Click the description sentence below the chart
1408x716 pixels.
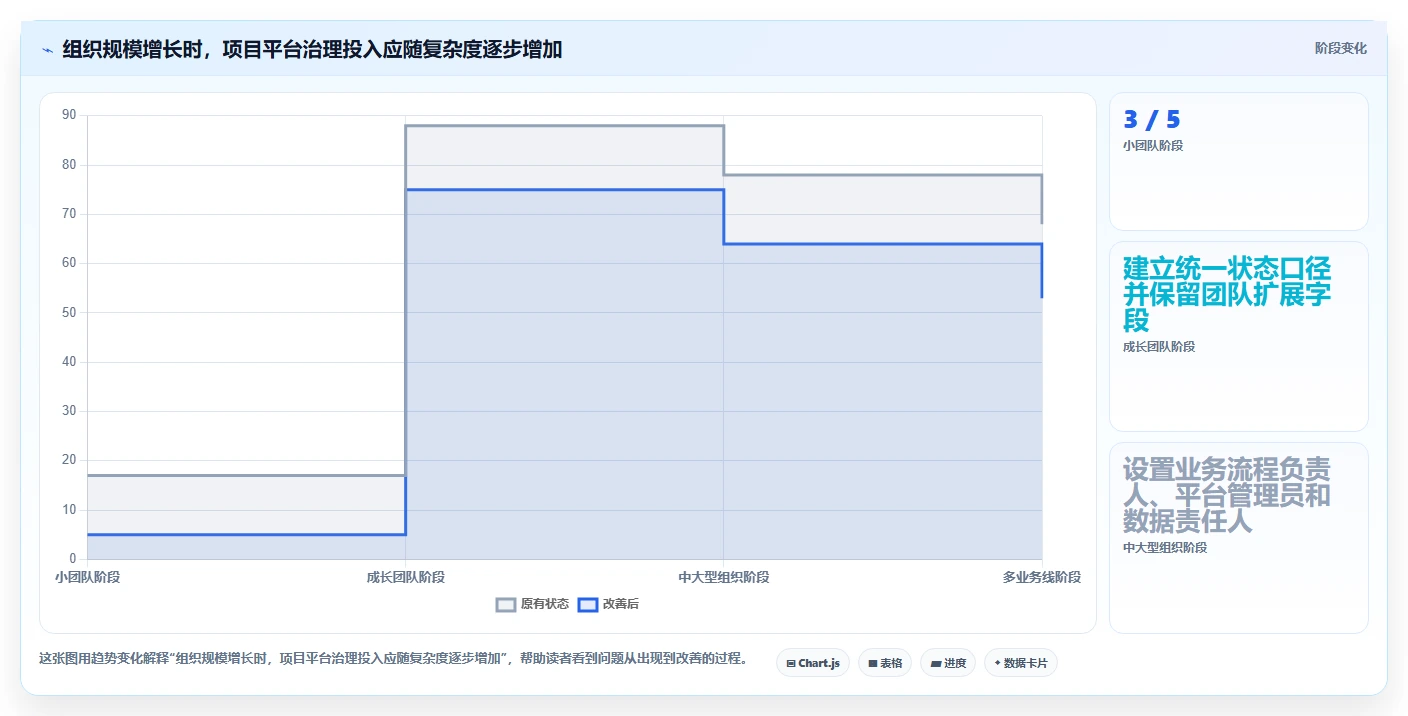393,659
